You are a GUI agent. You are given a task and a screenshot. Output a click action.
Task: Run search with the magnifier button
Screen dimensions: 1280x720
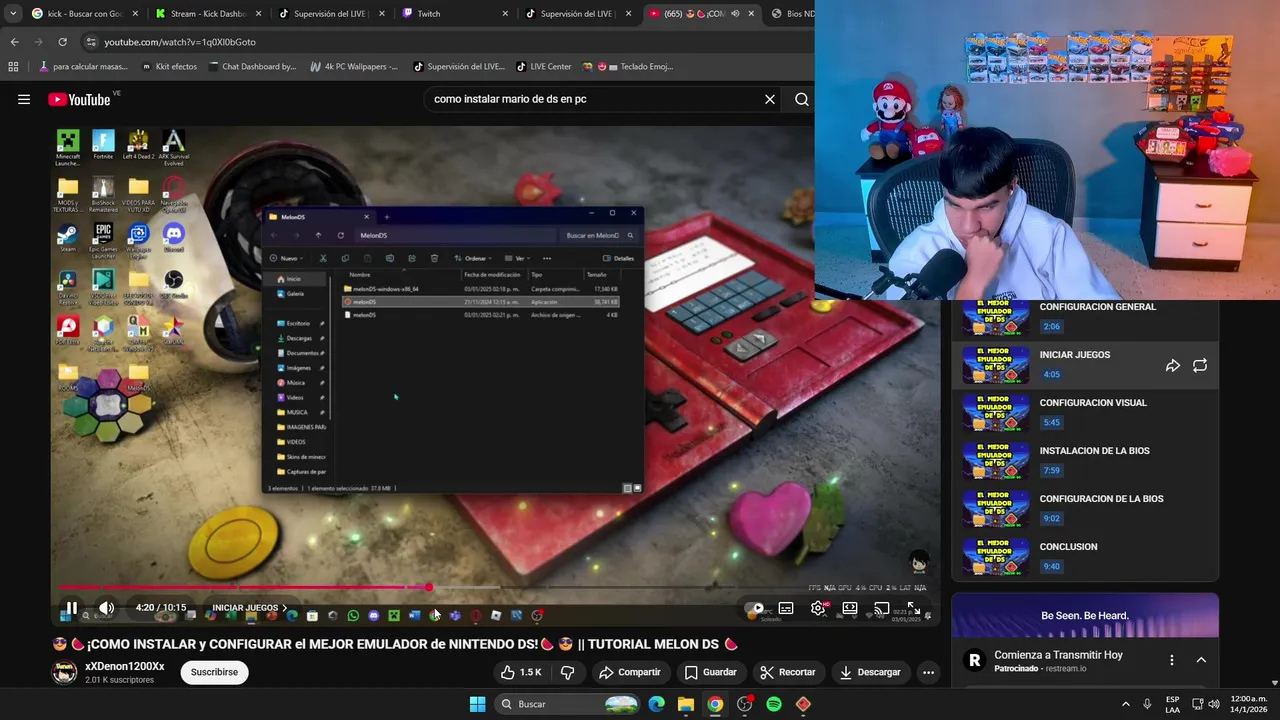pyautogui.click(x=802, y=99)
